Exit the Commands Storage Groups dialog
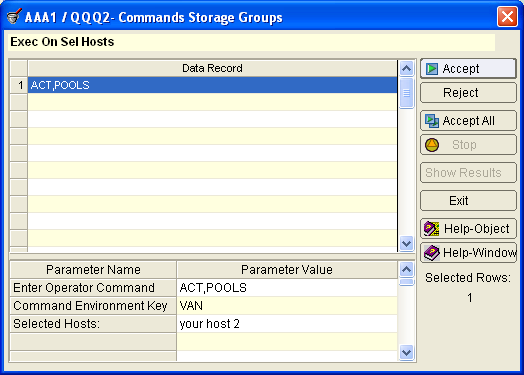The width and height of the screenshot is (524, 375). click(x=468, y=201)
